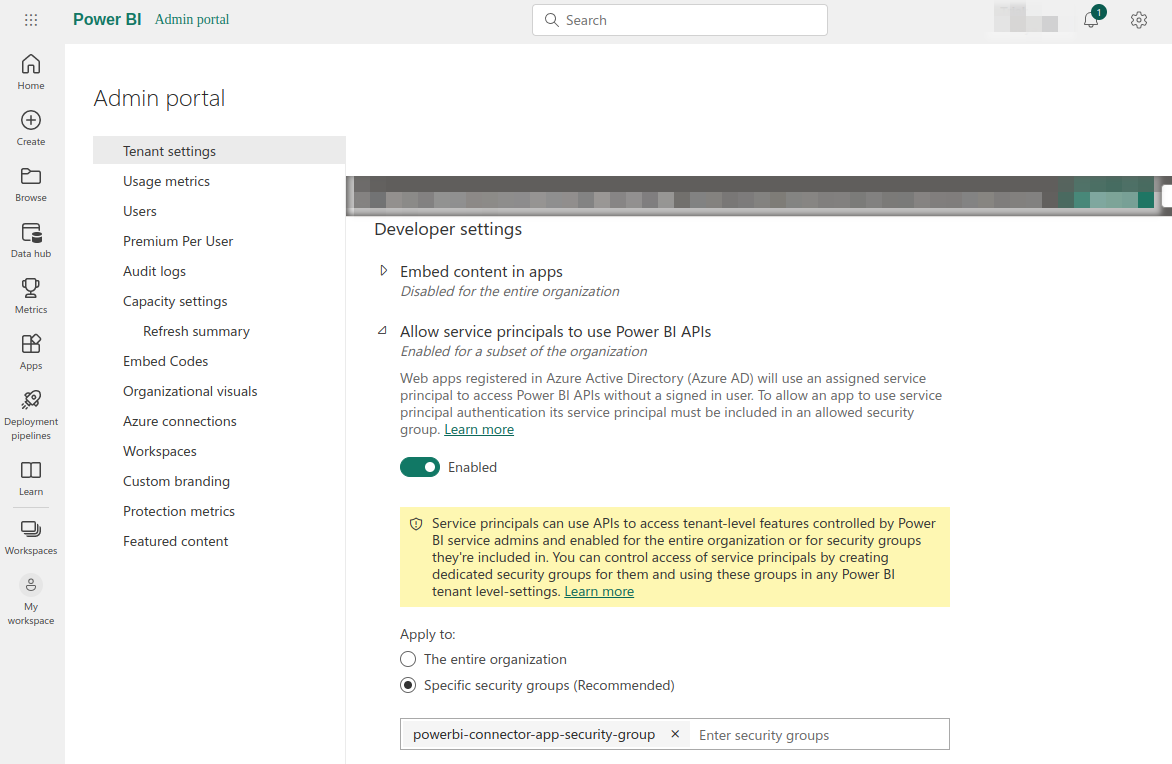This screenshot has height=764, width=1172.
Task: Open Data hub in the sidebar
Action: click(31, 241)
